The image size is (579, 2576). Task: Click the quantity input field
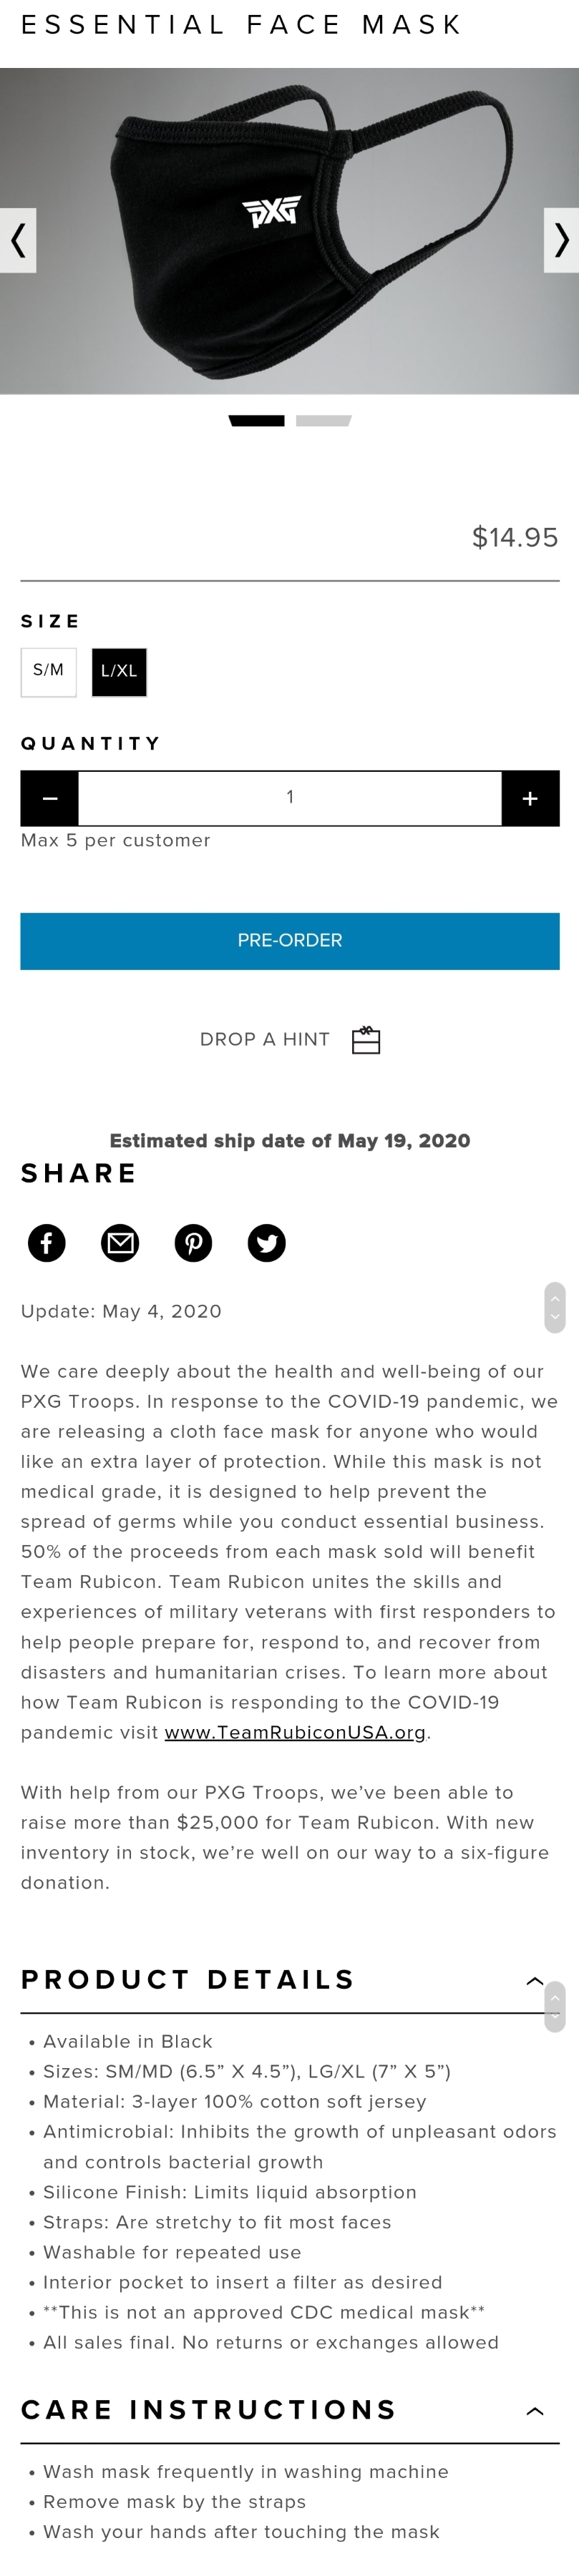[x=290, y=798]
